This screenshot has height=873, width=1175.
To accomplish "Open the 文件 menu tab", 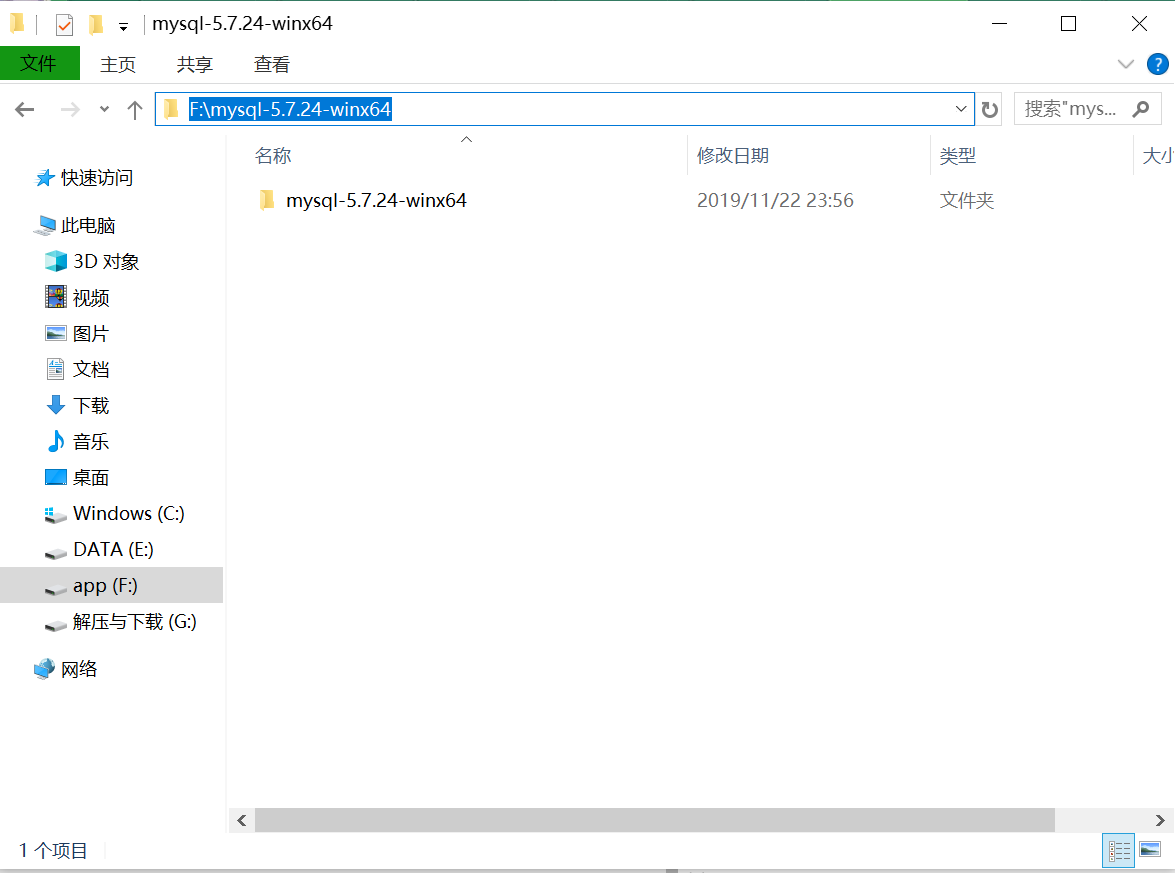I will (x=39, y=63).
